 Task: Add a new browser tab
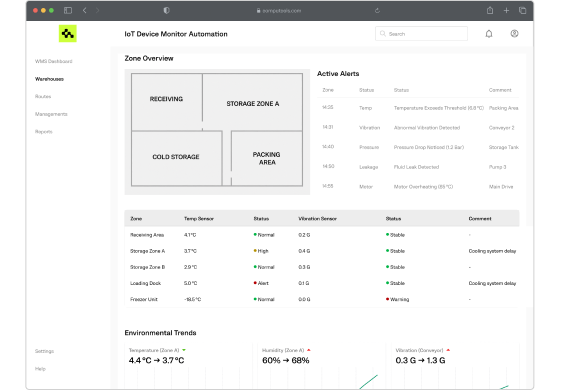[x=506, y=10]
